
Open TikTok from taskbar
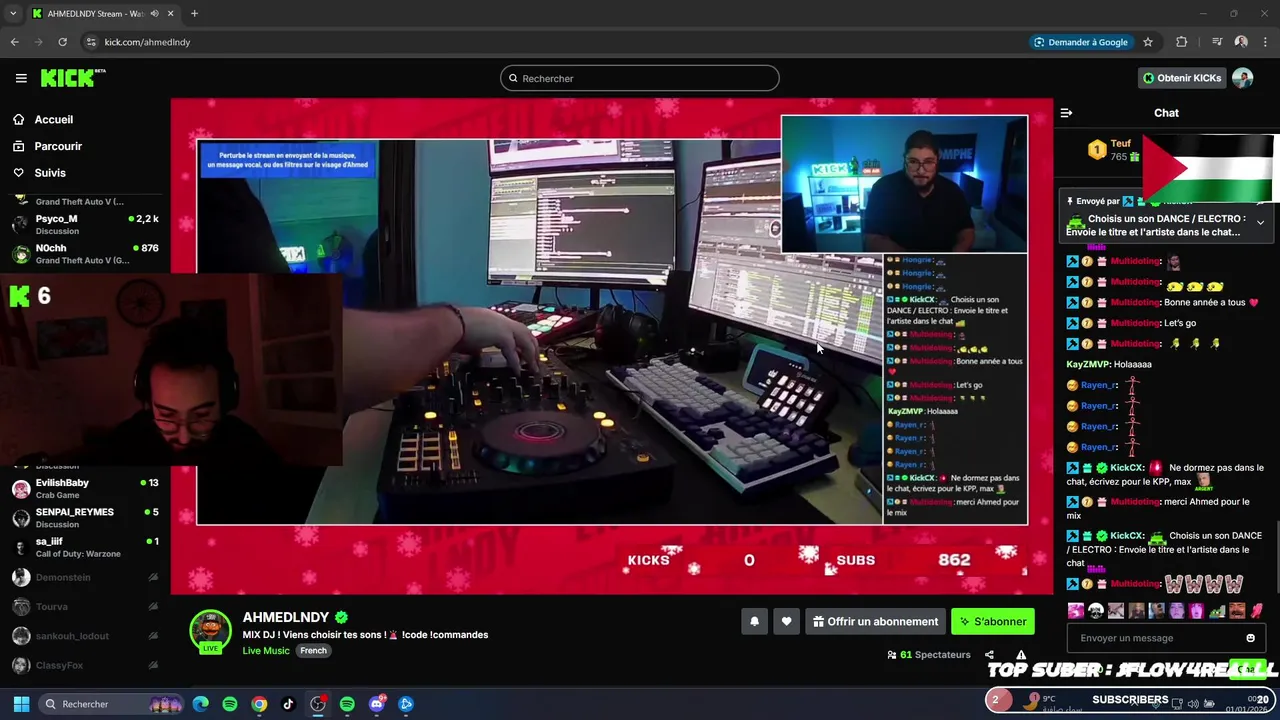click(288, 704)
